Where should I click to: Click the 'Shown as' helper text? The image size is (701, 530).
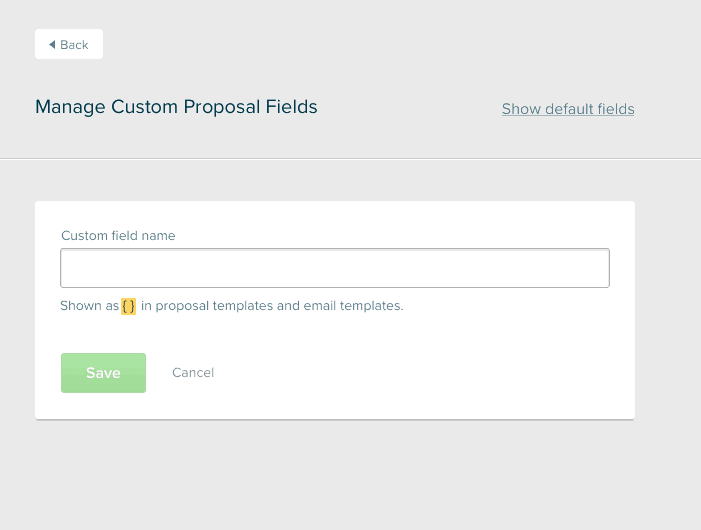tap(89, 306)
